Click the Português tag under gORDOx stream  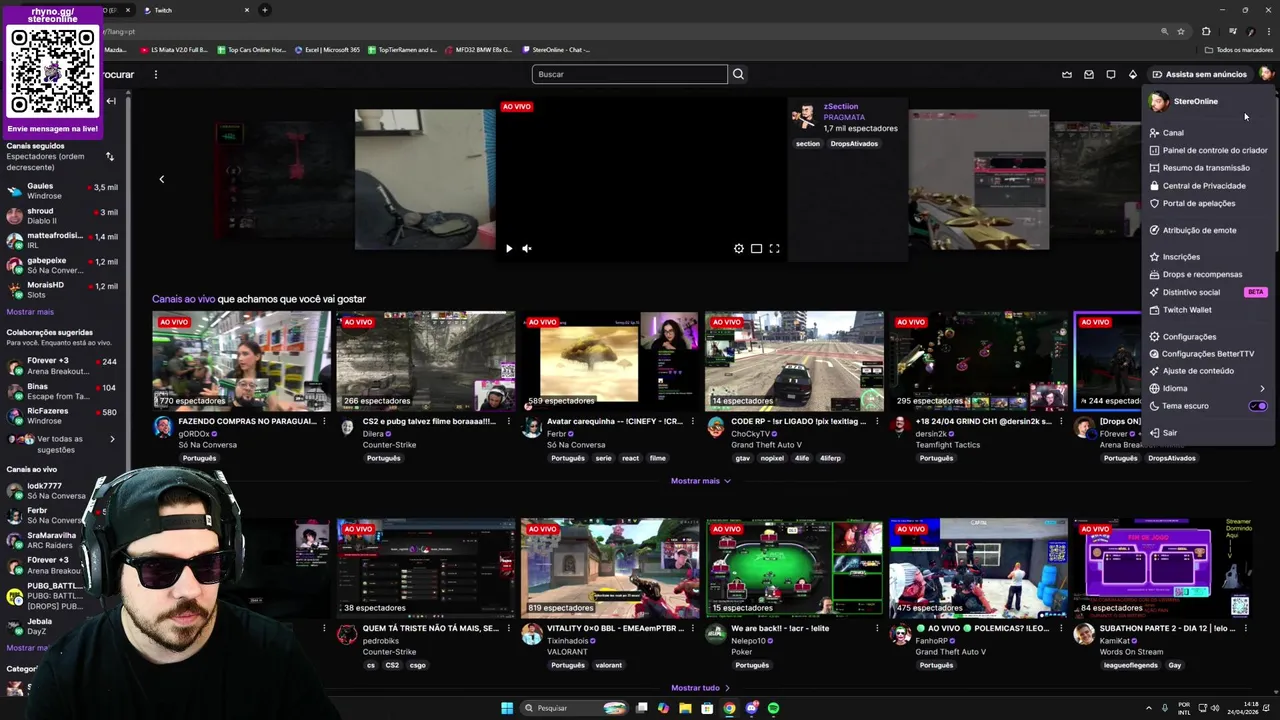(199, 458)
